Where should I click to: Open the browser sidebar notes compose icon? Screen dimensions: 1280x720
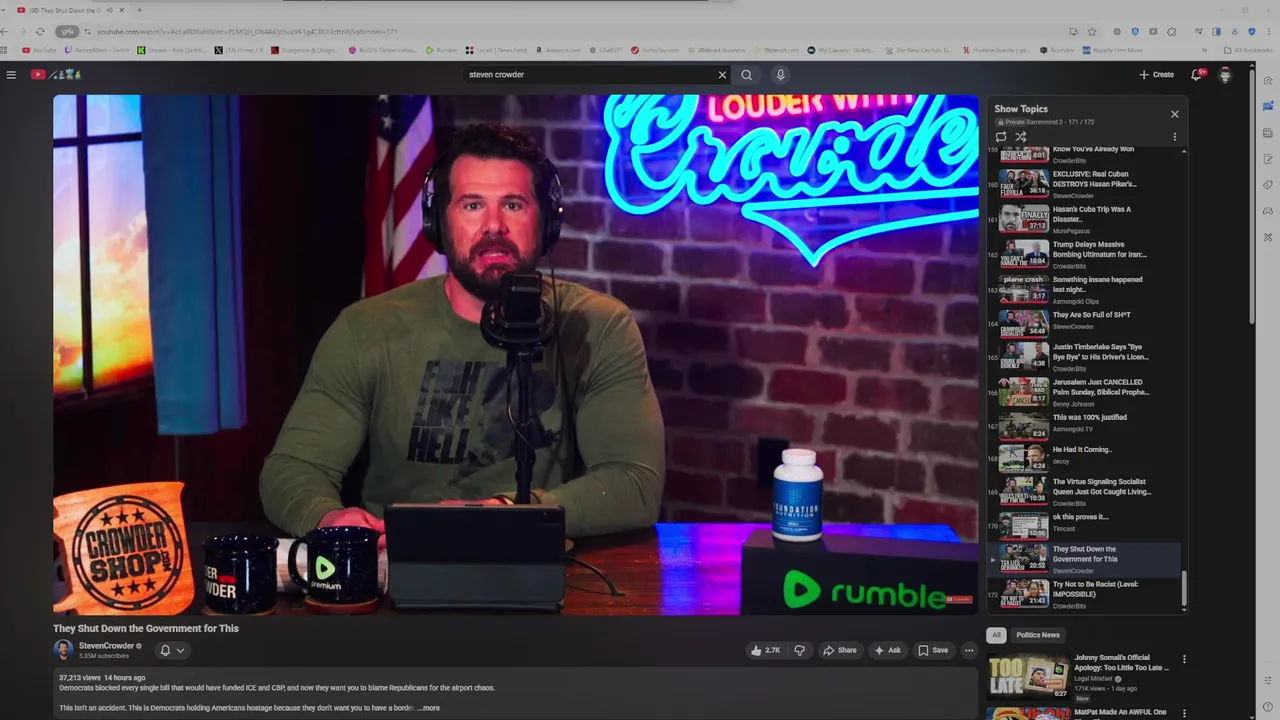[x=1268, y=159]
